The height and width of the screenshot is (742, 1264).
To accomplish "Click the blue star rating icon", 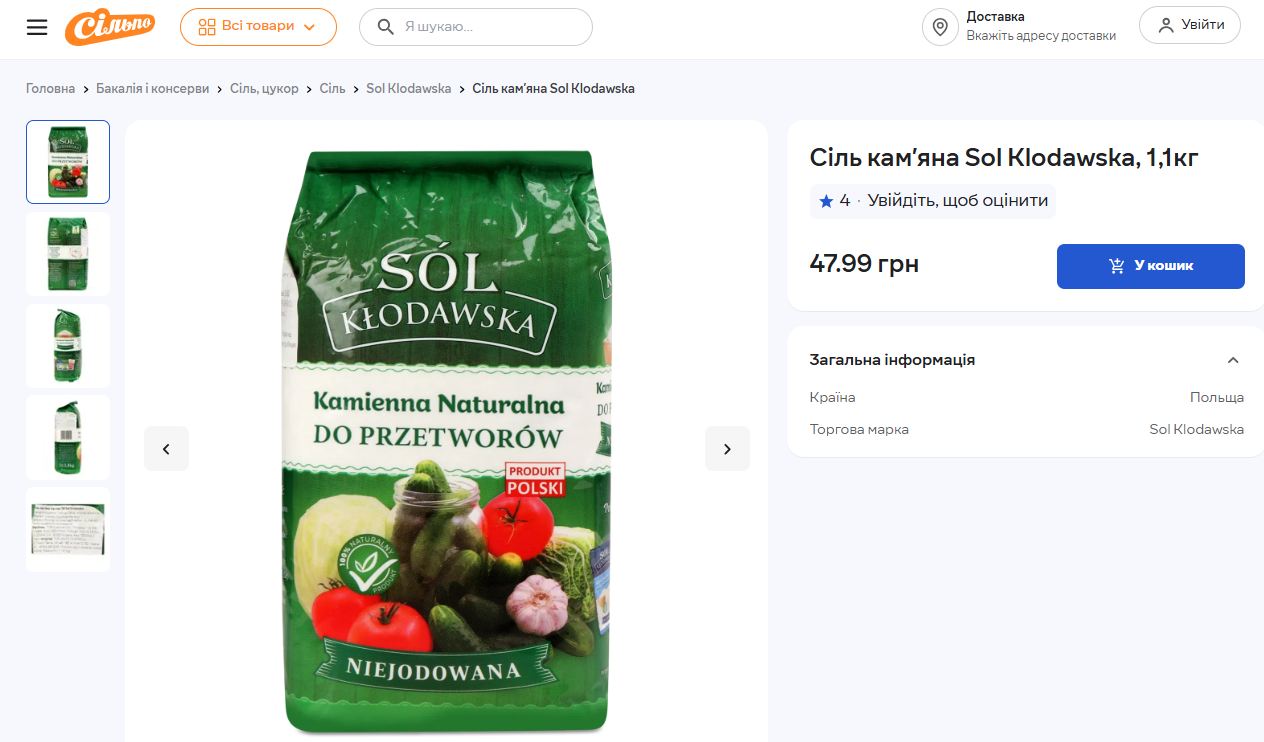I will [826, 201].
